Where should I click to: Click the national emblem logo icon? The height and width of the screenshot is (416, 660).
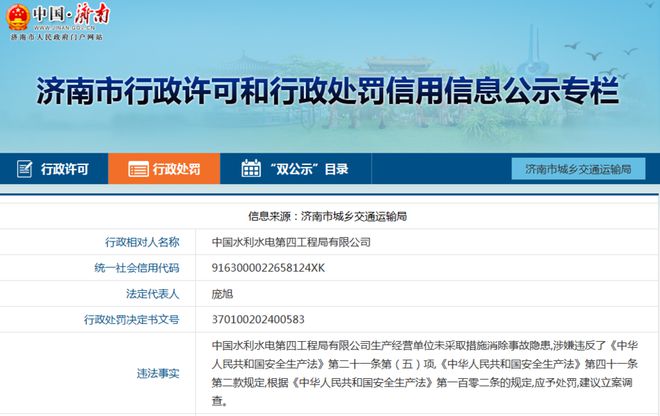(18, 16)
